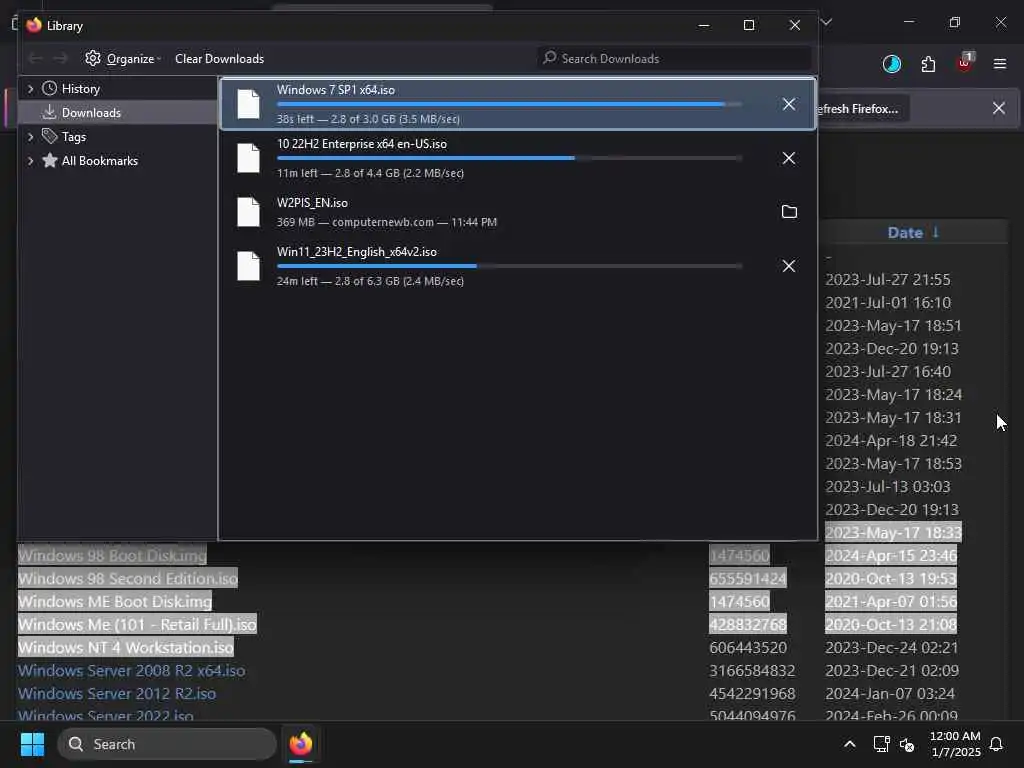Click Clear Downloads button
Viewport: 1024px width, 768px height.
(x=219, y=59)
